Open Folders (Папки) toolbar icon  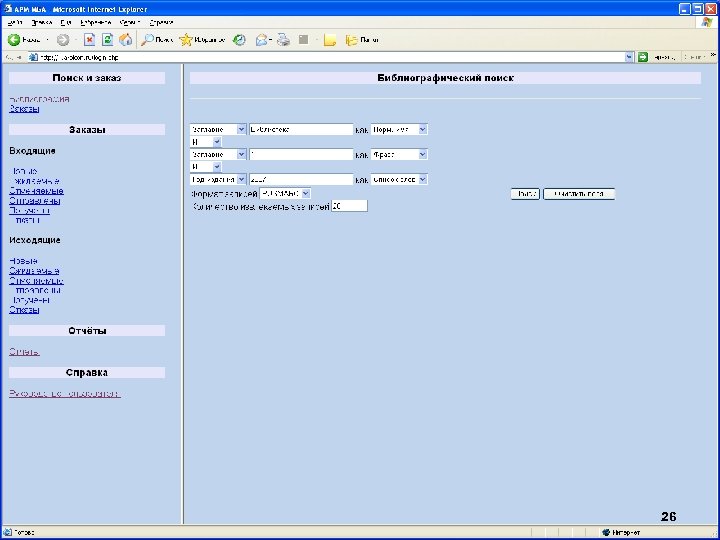click(x=351, y=40)
